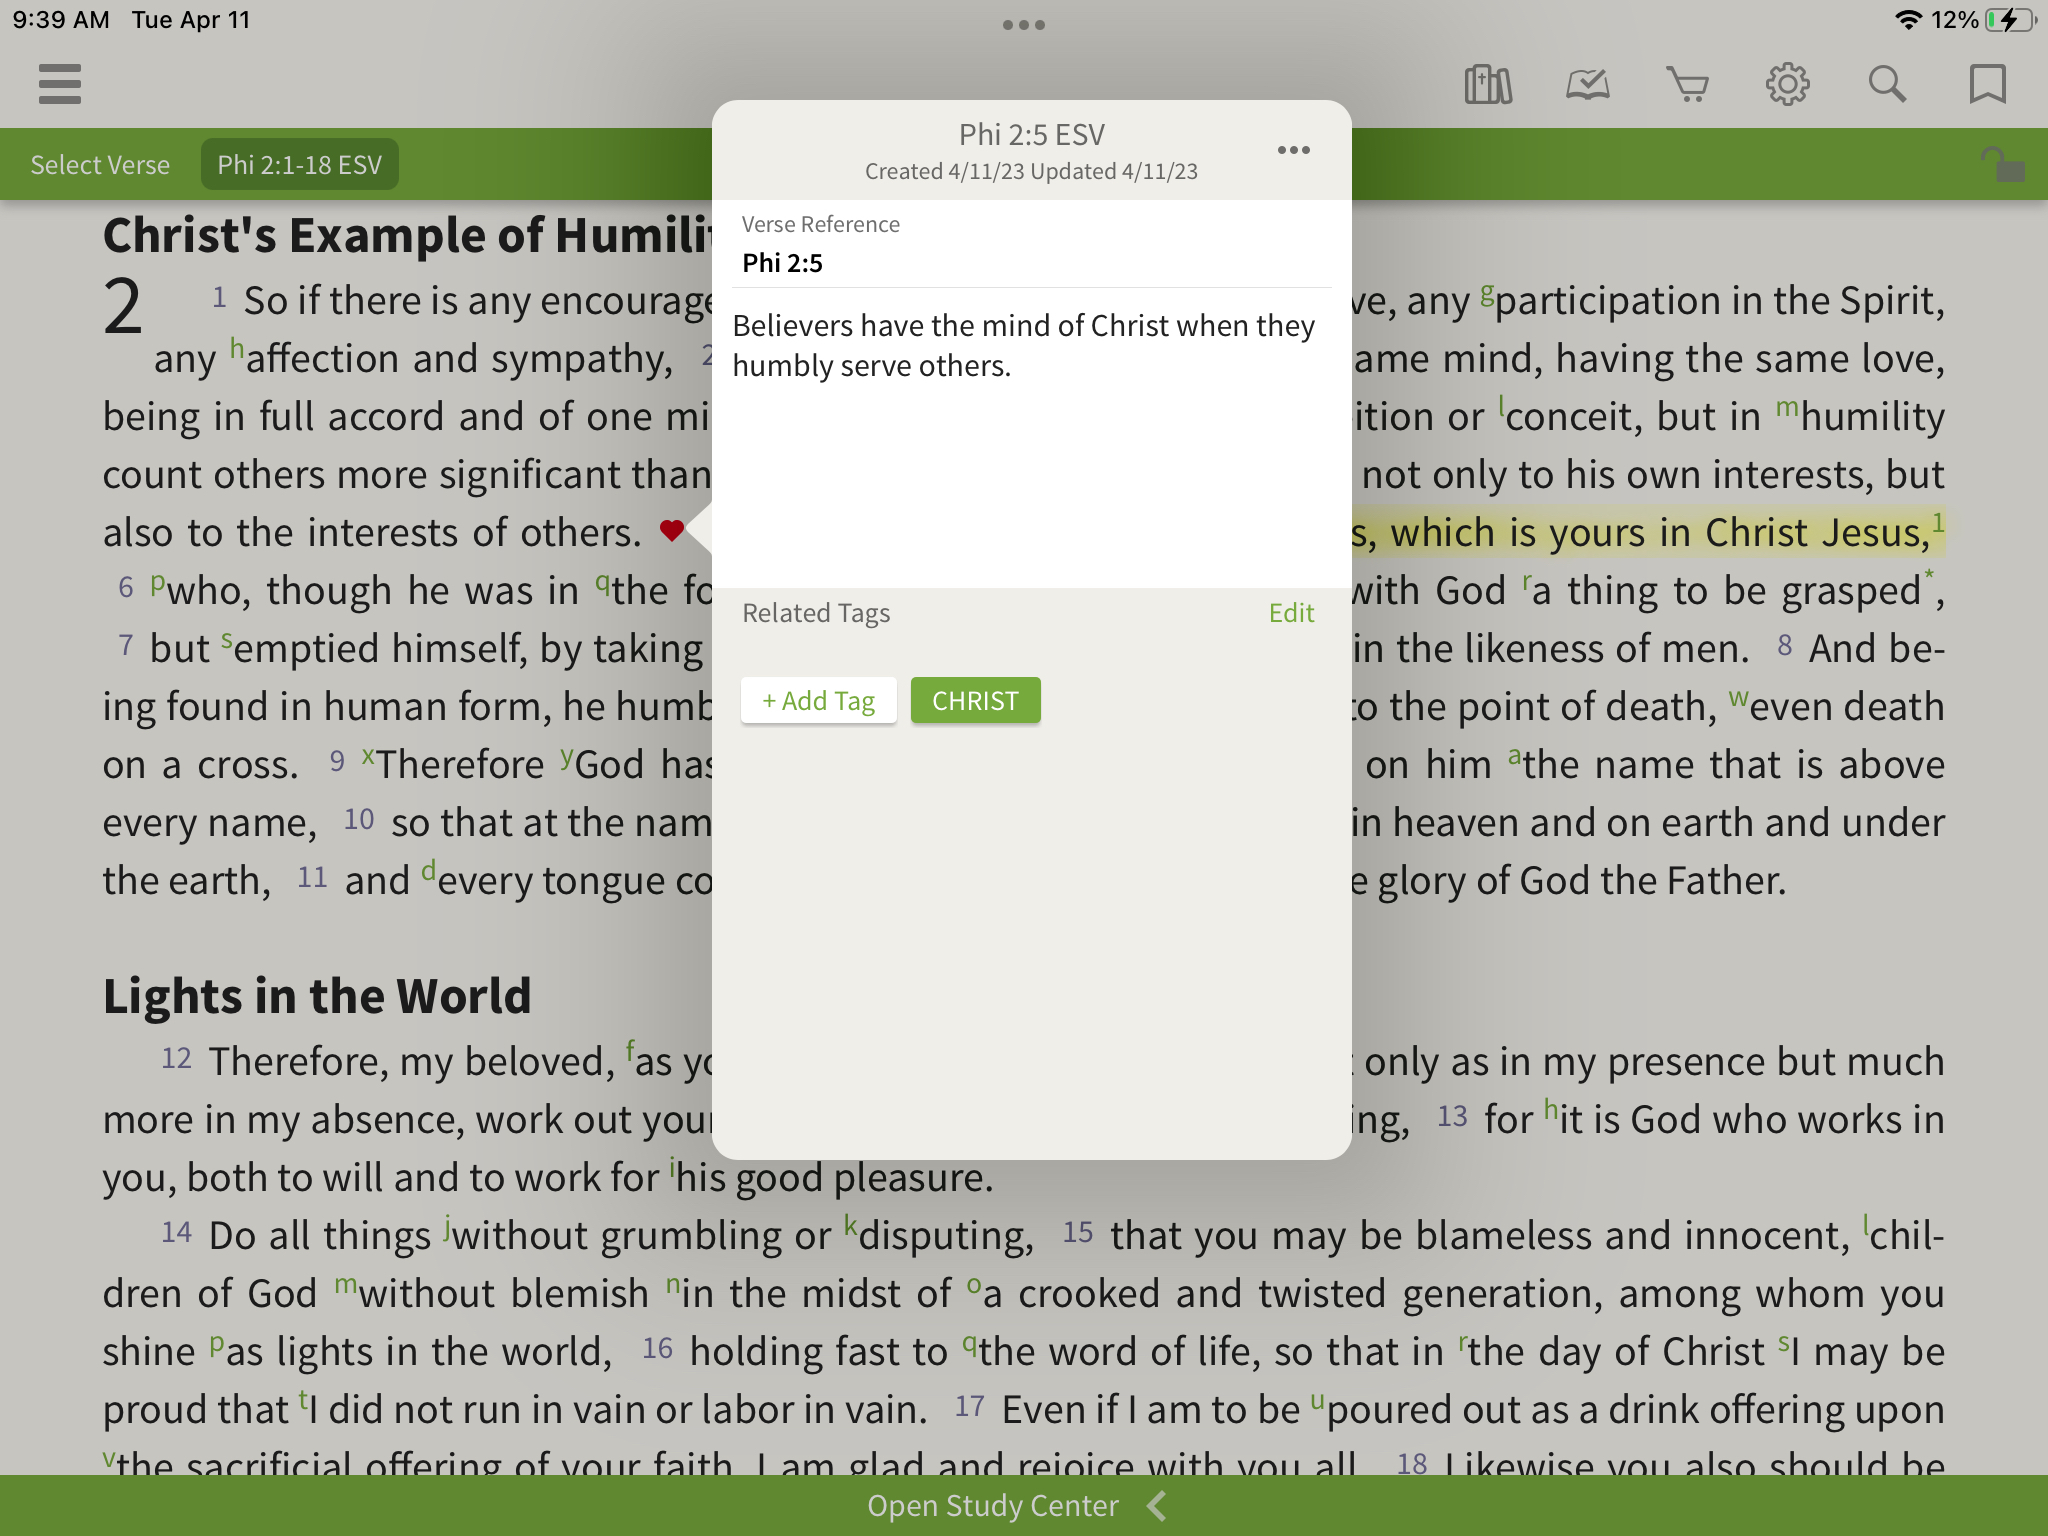
Task: Select the green CHRIST tag
Action: (x=975, y=701)
